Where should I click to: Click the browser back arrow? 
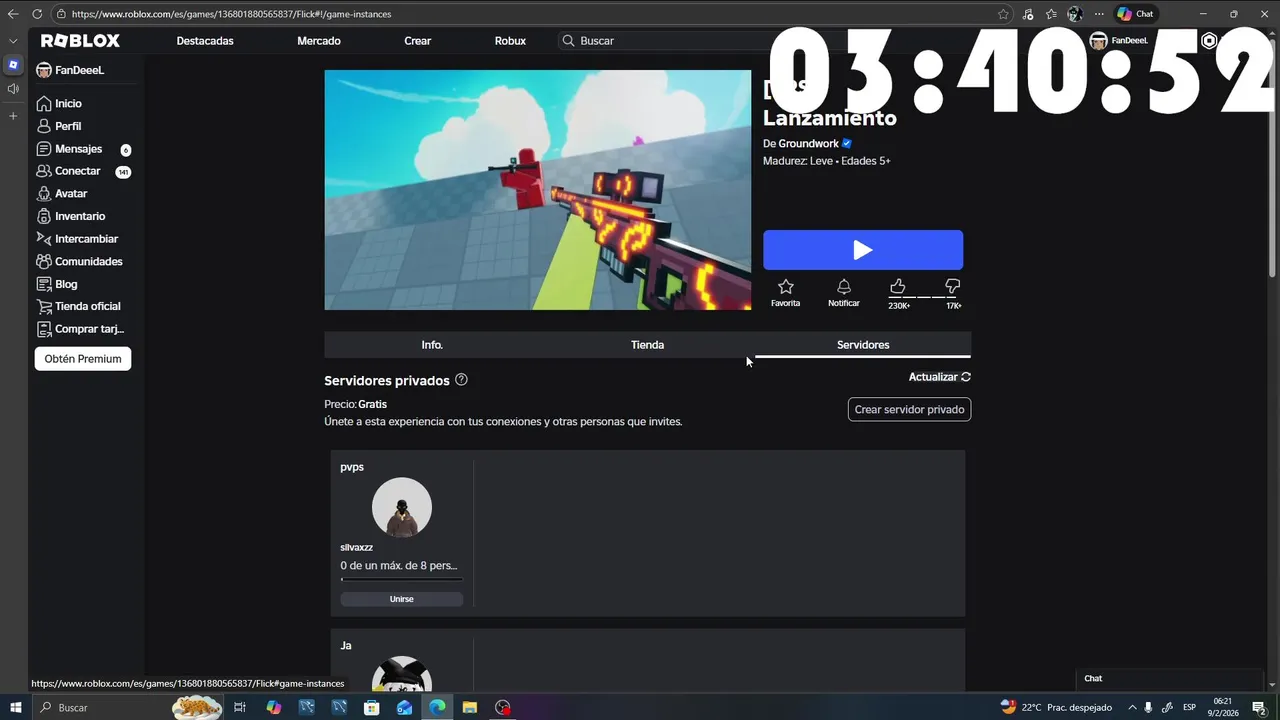point(13,14)
